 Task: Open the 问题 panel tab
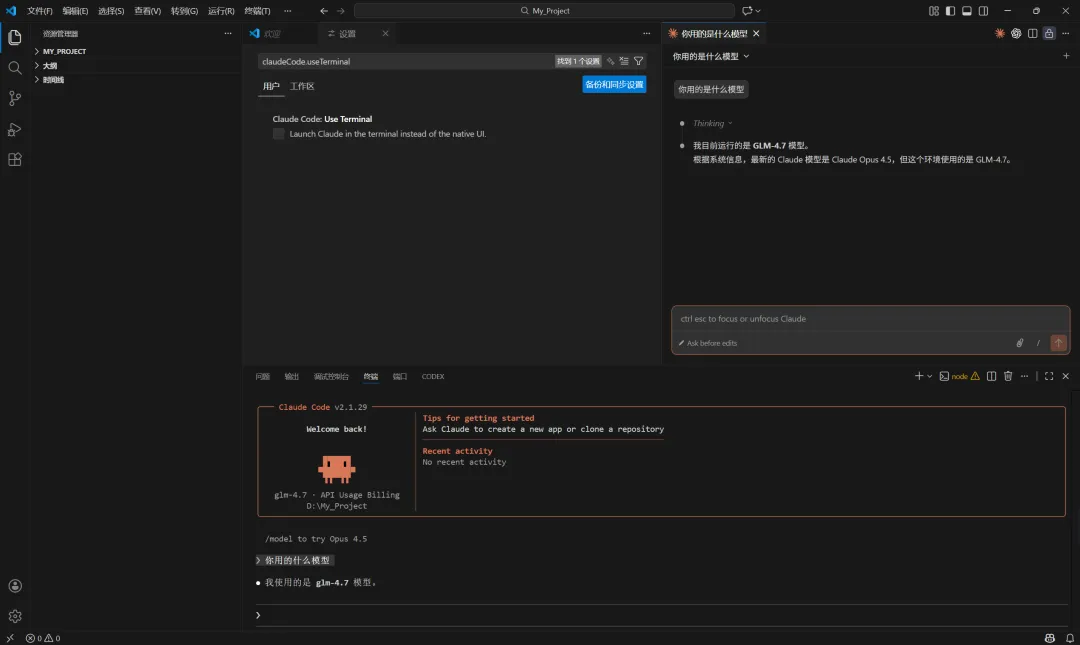[262, 376]
